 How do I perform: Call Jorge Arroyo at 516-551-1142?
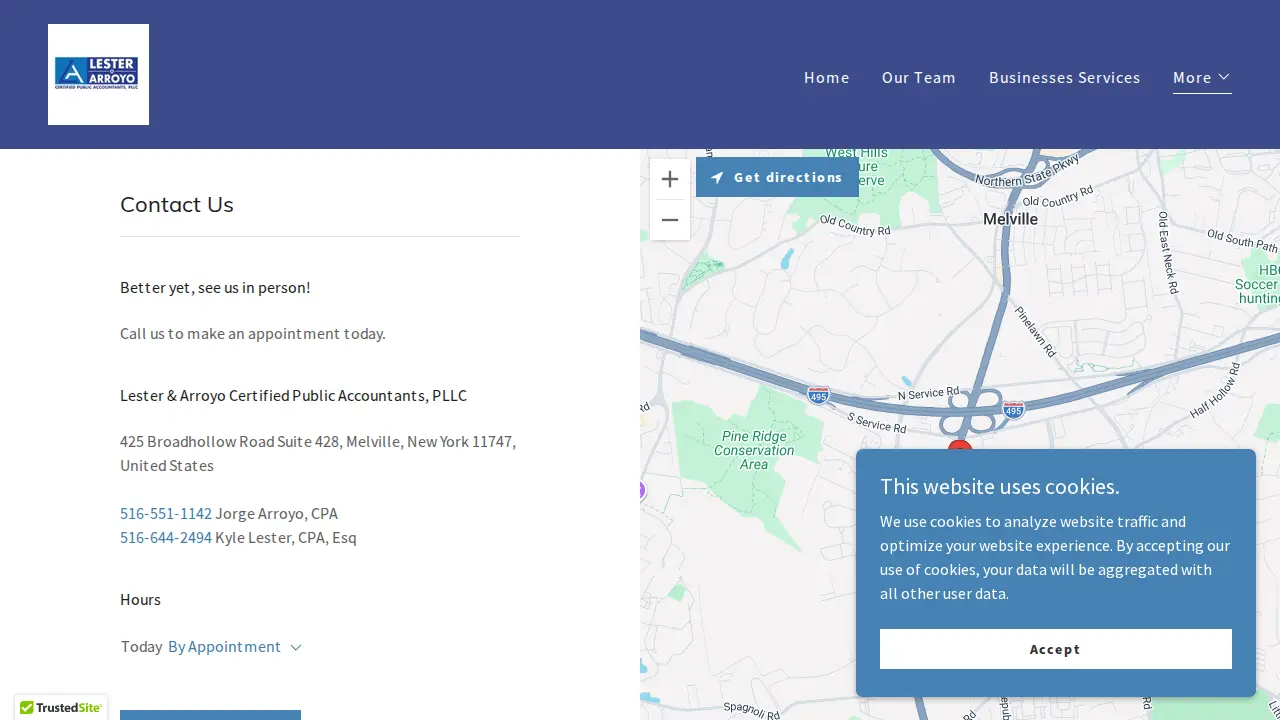coord(166,513)
